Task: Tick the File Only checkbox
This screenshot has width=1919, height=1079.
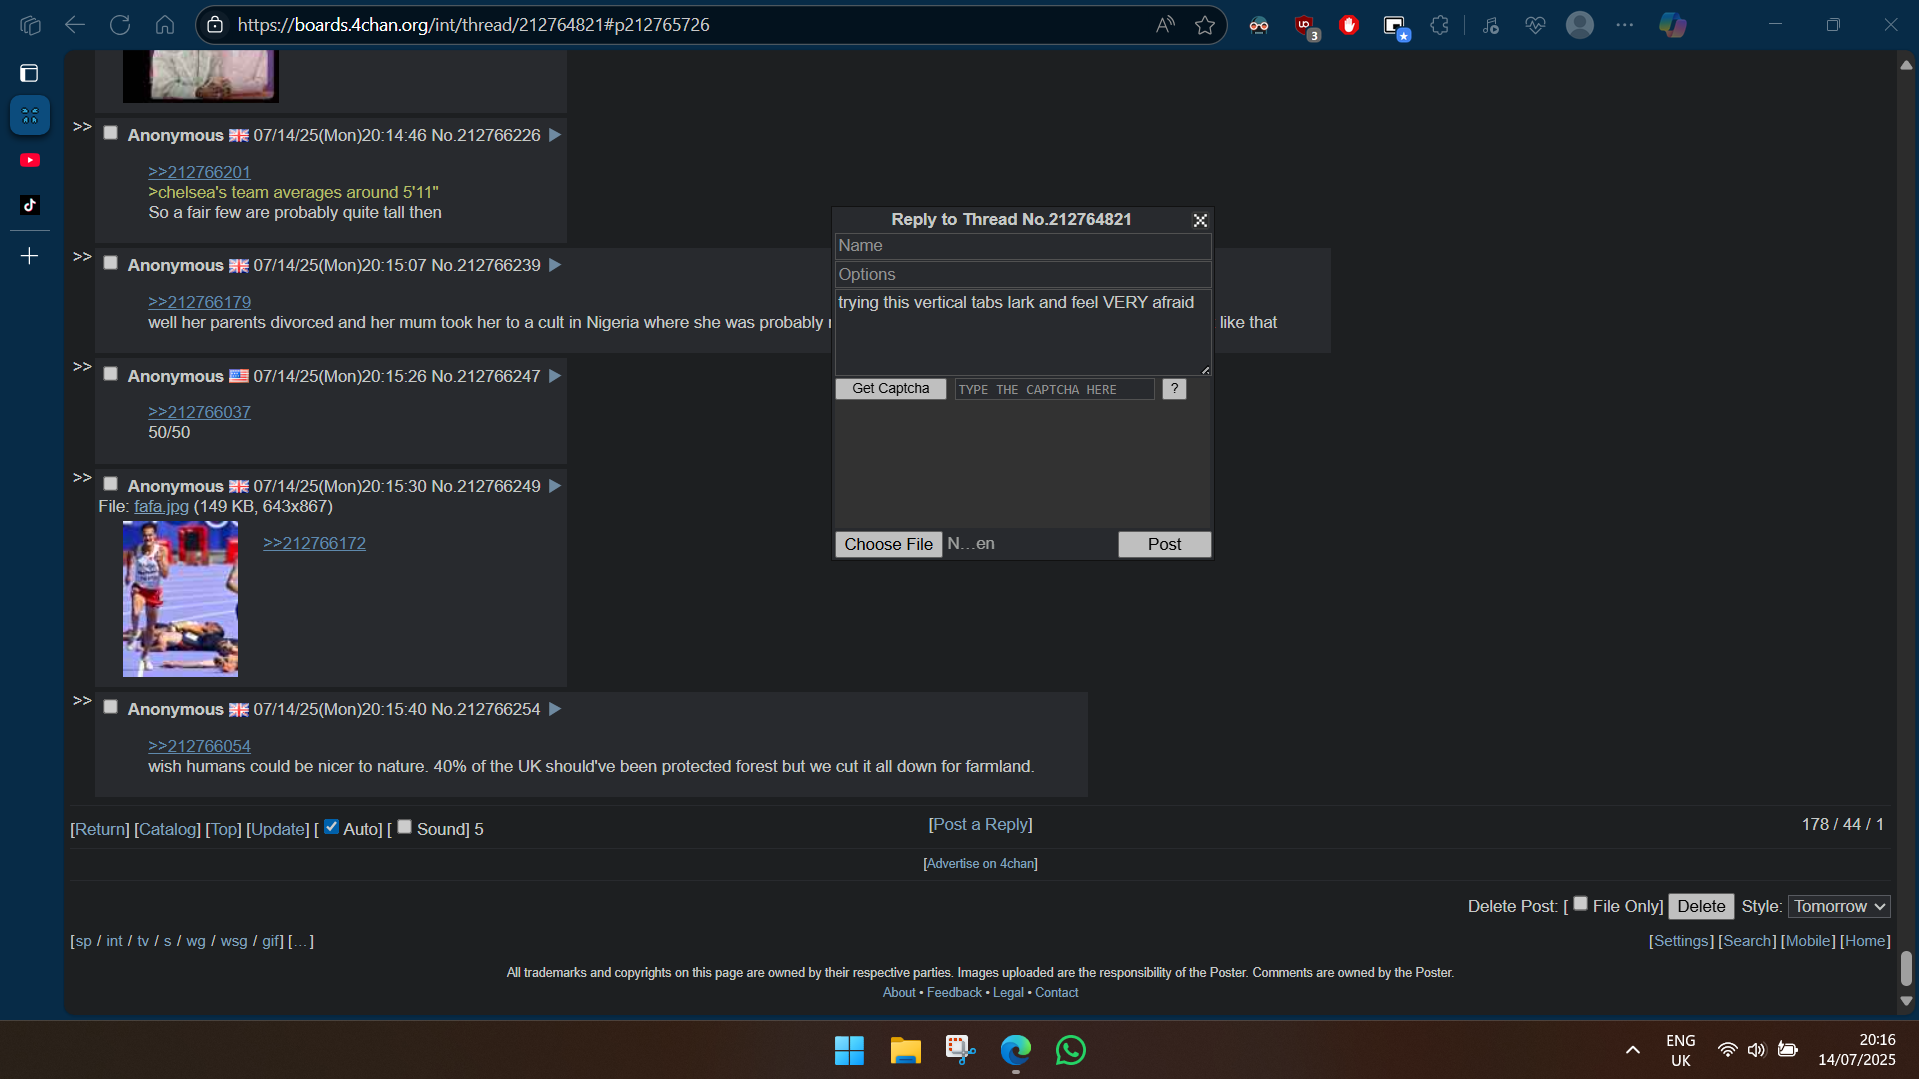Action: pyautogui.click(x=1581, y=904)
